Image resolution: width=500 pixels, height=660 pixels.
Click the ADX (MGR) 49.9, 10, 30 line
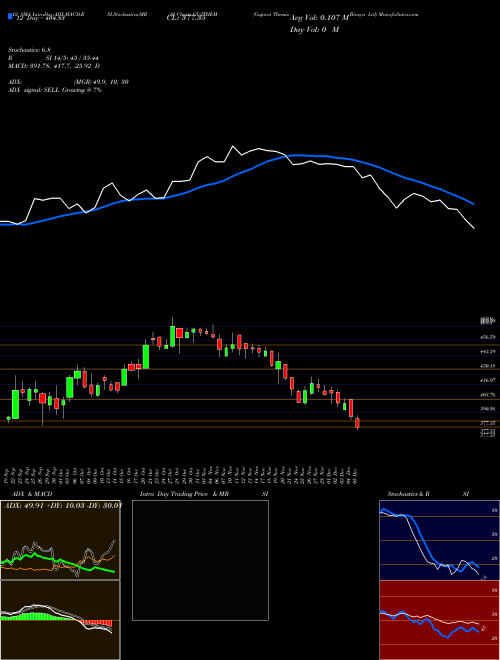(68, 82)
